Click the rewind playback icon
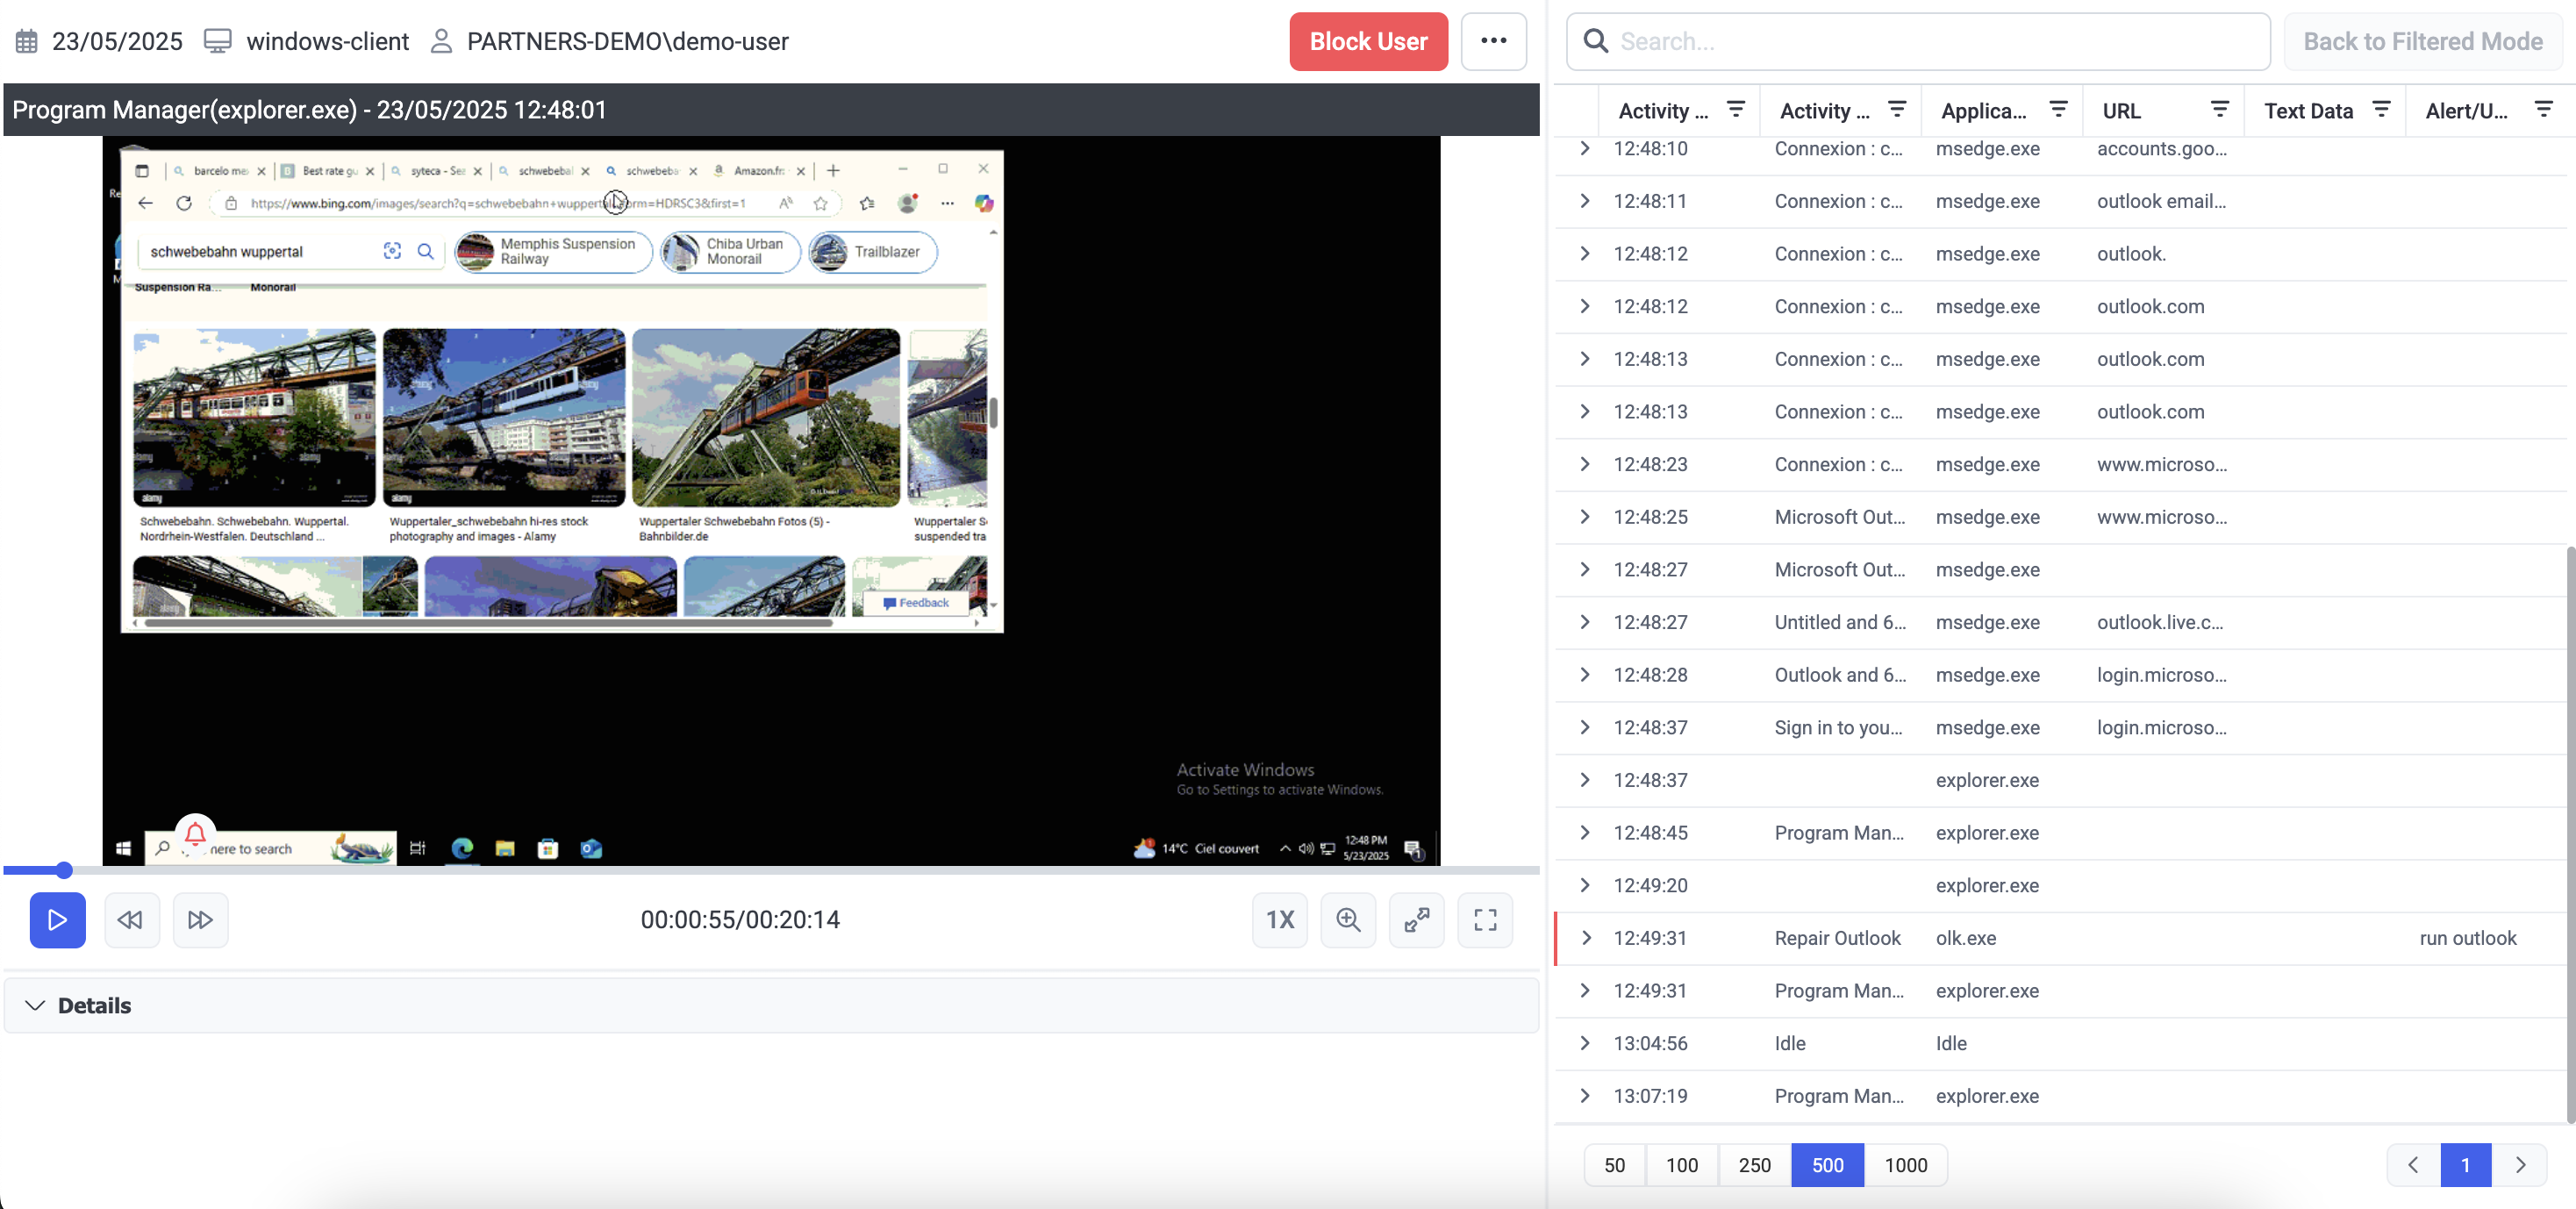 pos(131,919)
